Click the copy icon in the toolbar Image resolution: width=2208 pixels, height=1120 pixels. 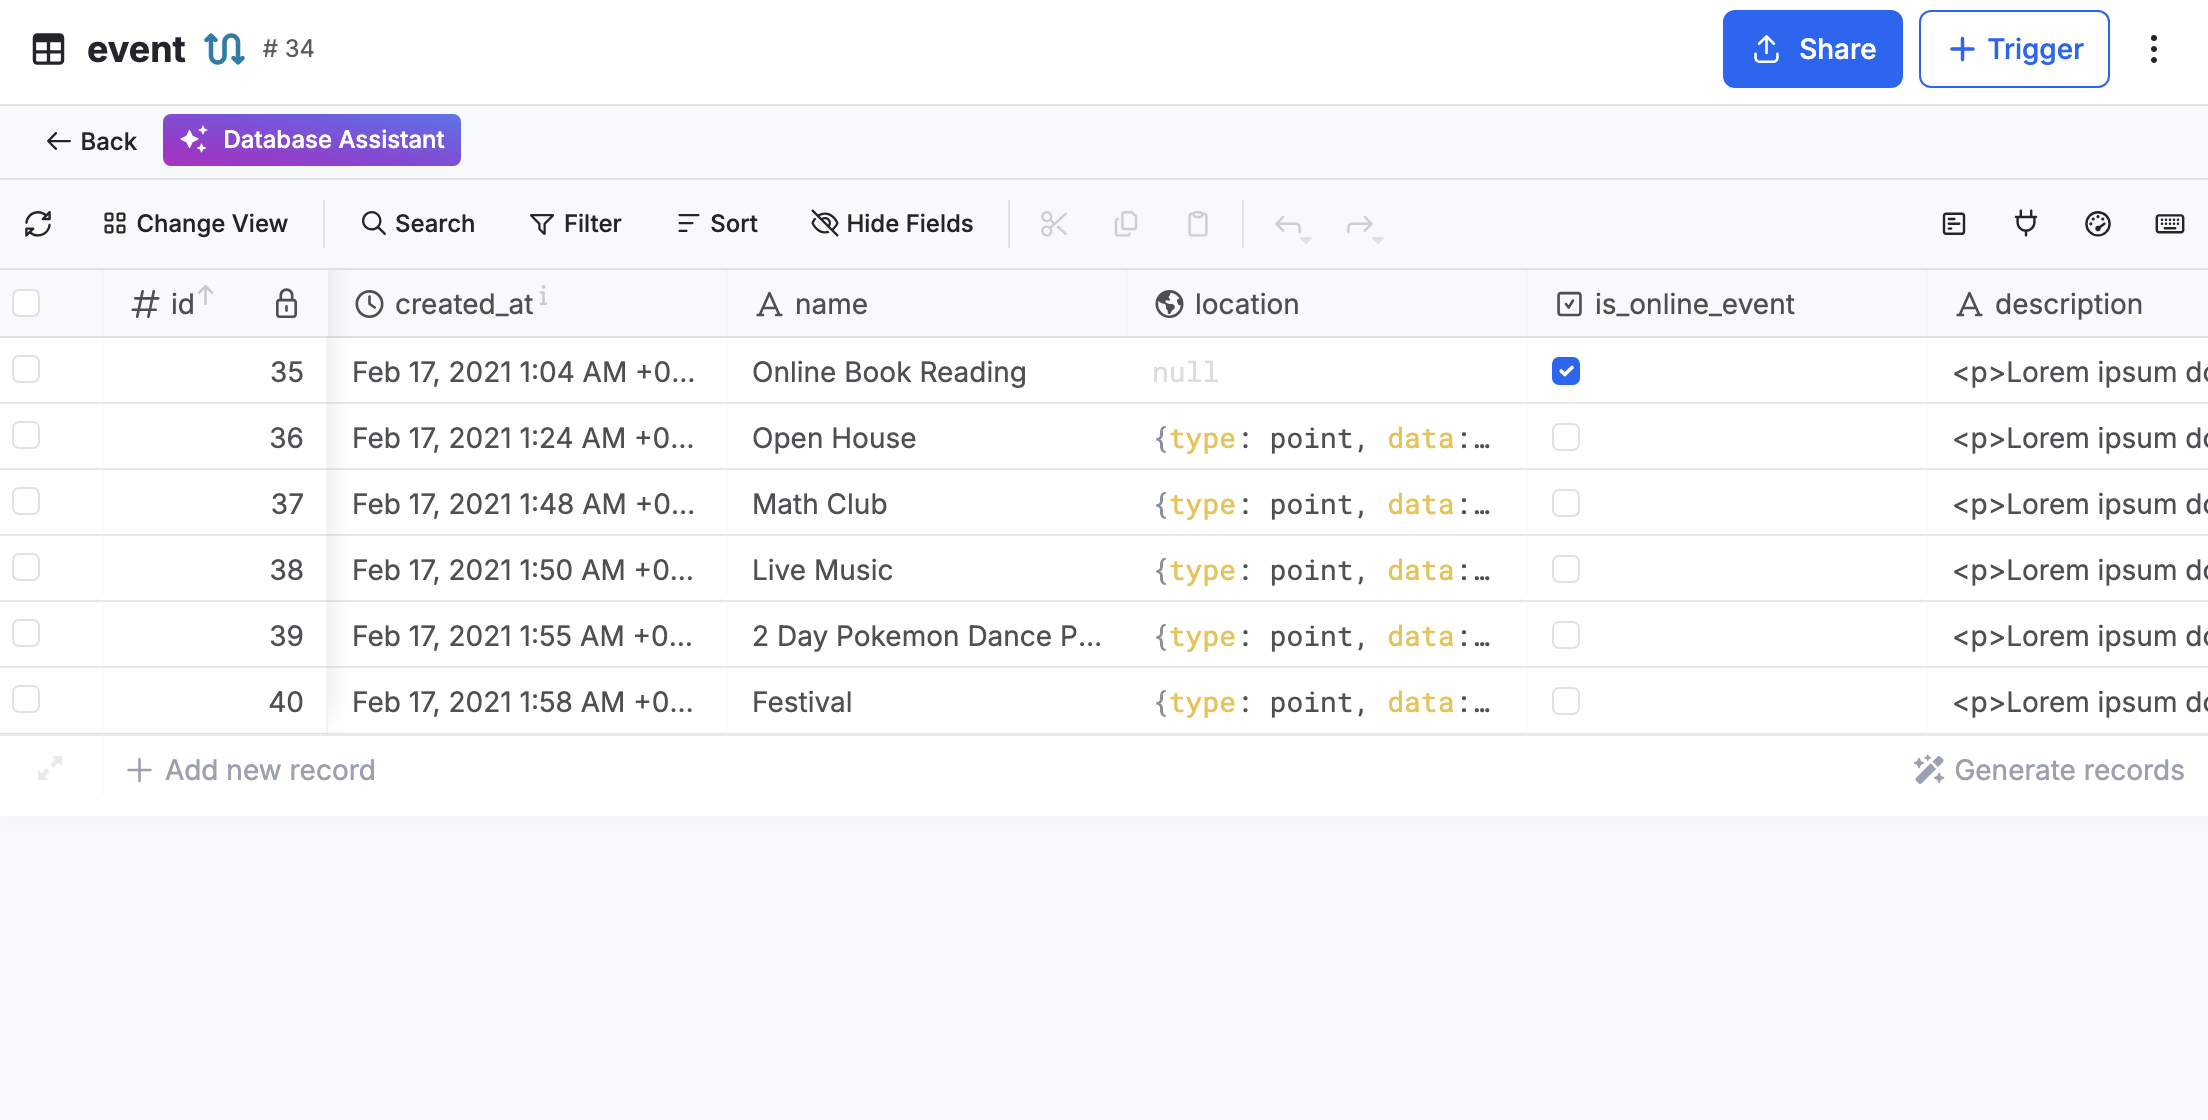(x=1125, y=224)
